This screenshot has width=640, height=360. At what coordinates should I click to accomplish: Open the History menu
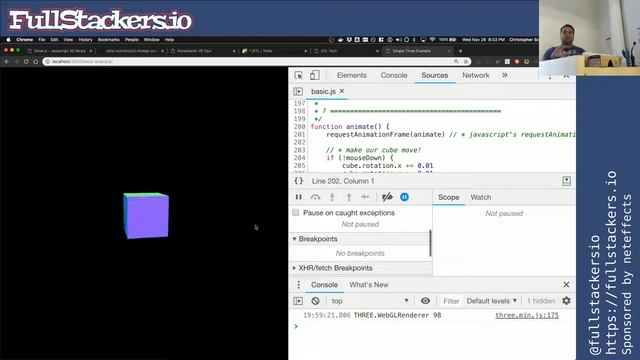[x=85, y=40]
